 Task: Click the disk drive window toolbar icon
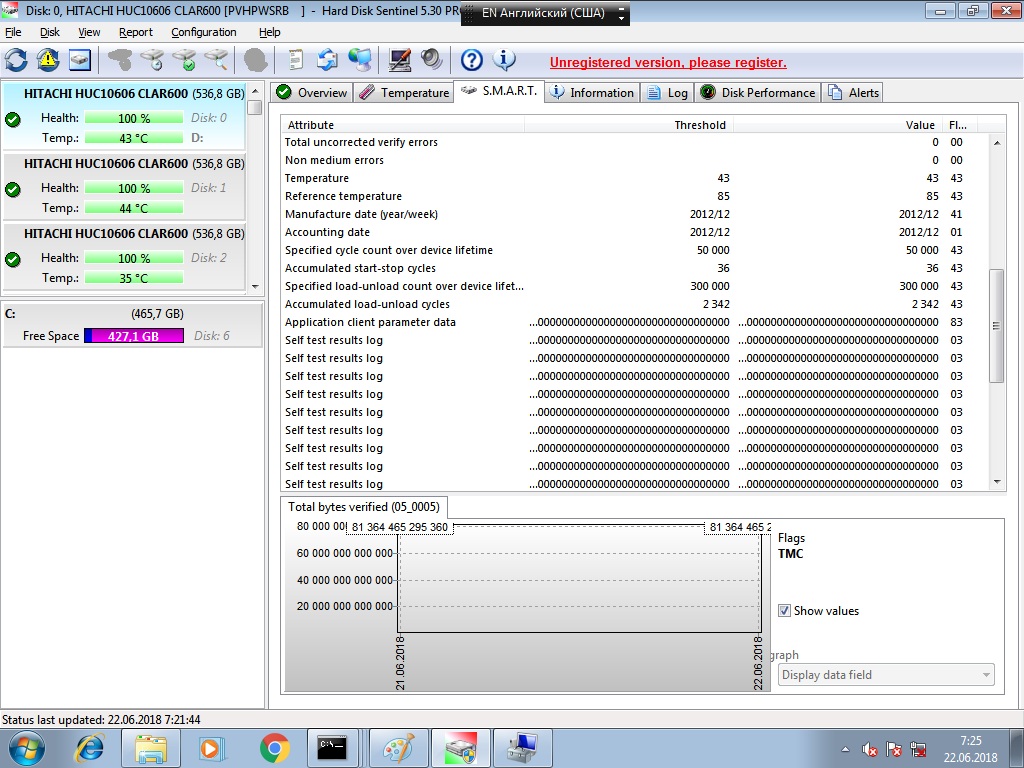point(79,60)
